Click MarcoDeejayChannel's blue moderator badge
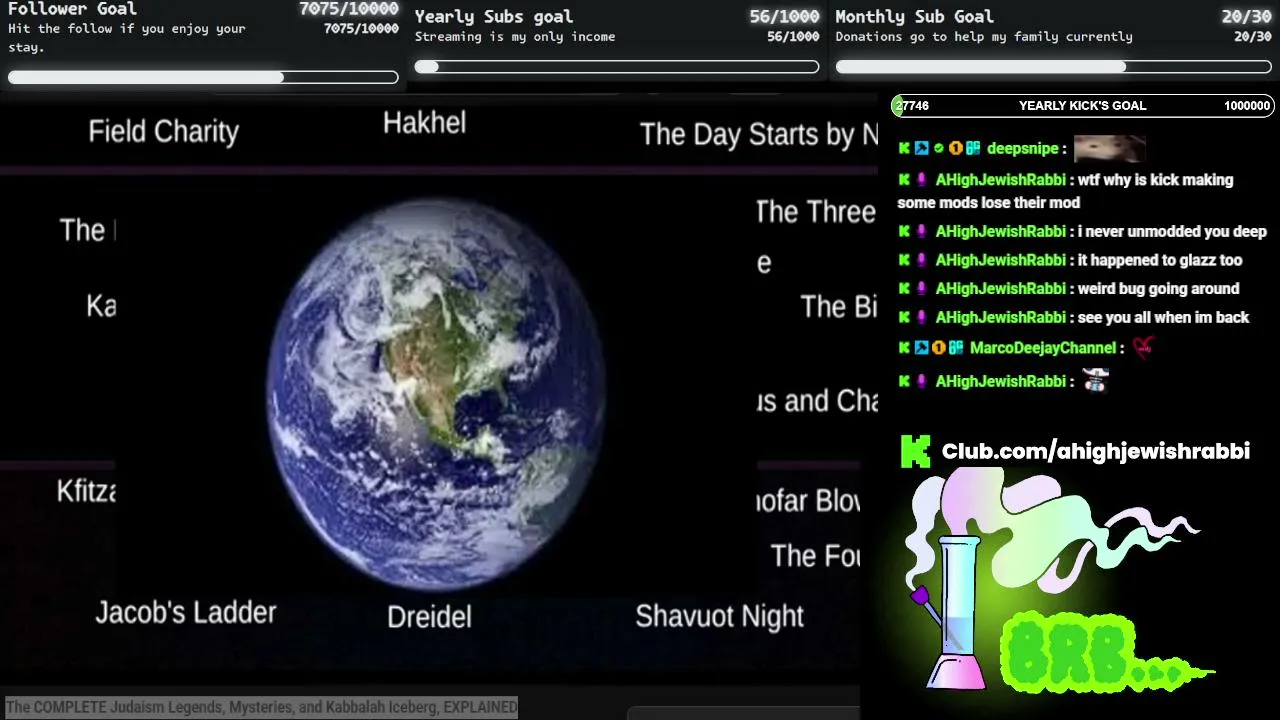The width and height of the screenshot is (1280, 720). [921, 348]
